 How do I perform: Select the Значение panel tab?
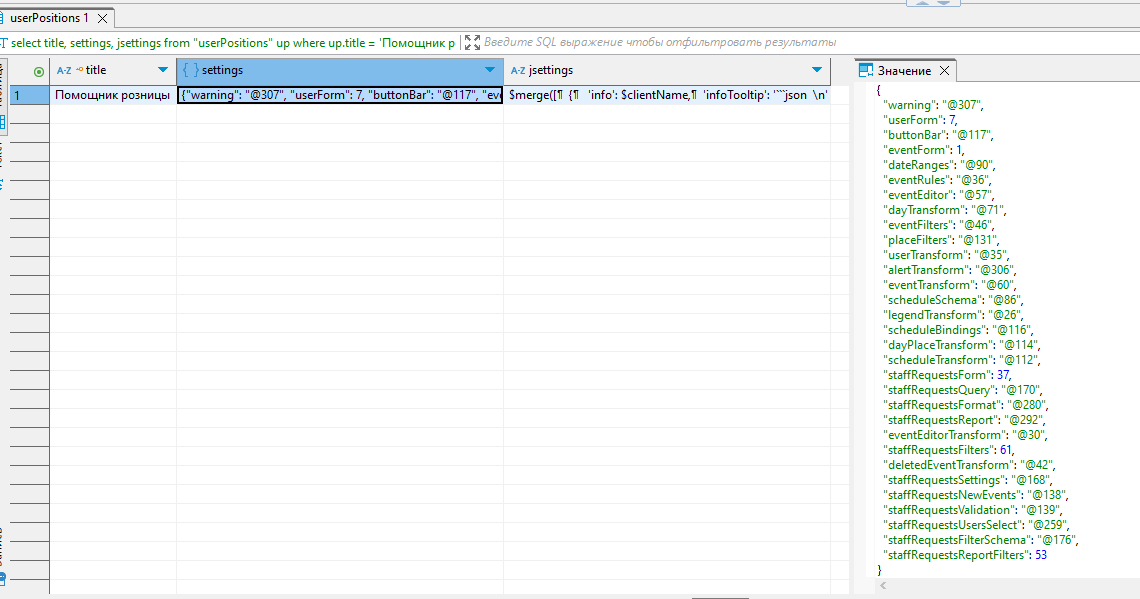tap(904, 71)
